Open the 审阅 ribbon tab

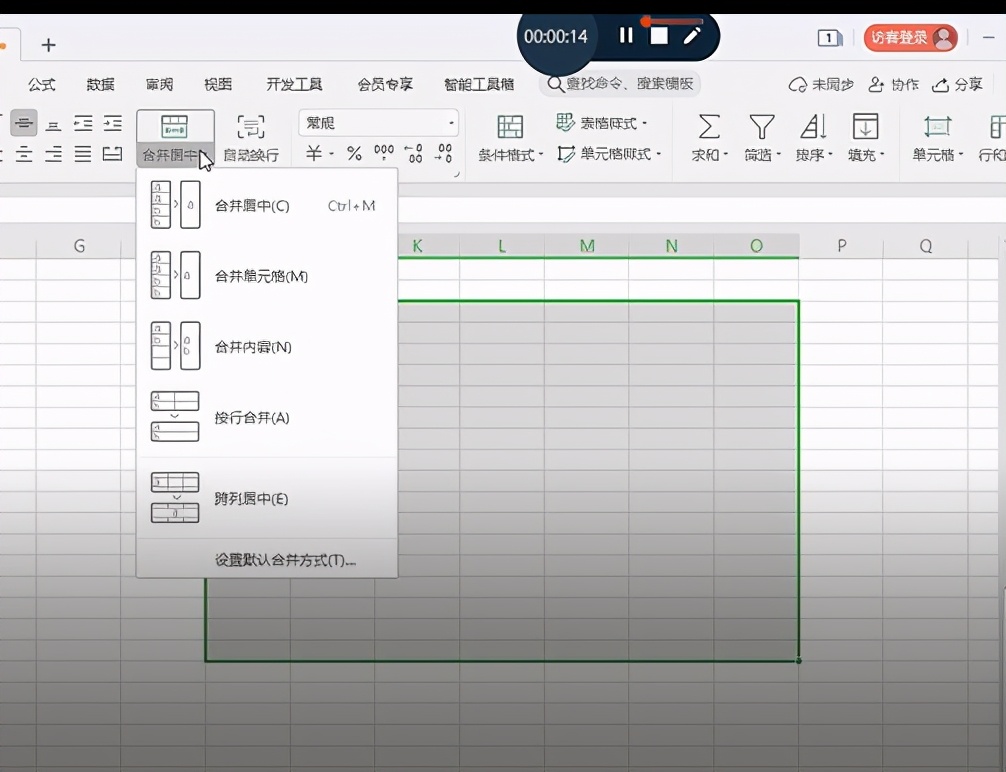tap(159, 84)
